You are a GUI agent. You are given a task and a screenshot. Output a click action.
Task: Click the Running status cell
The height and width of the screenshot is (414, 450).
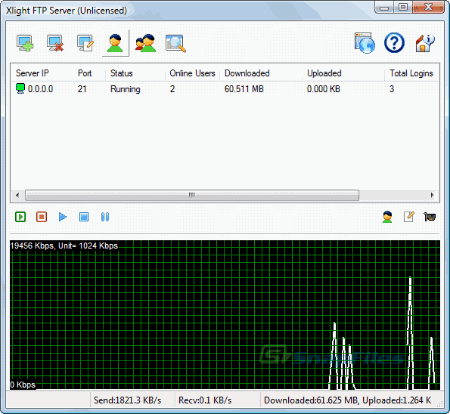click(125, 89)
